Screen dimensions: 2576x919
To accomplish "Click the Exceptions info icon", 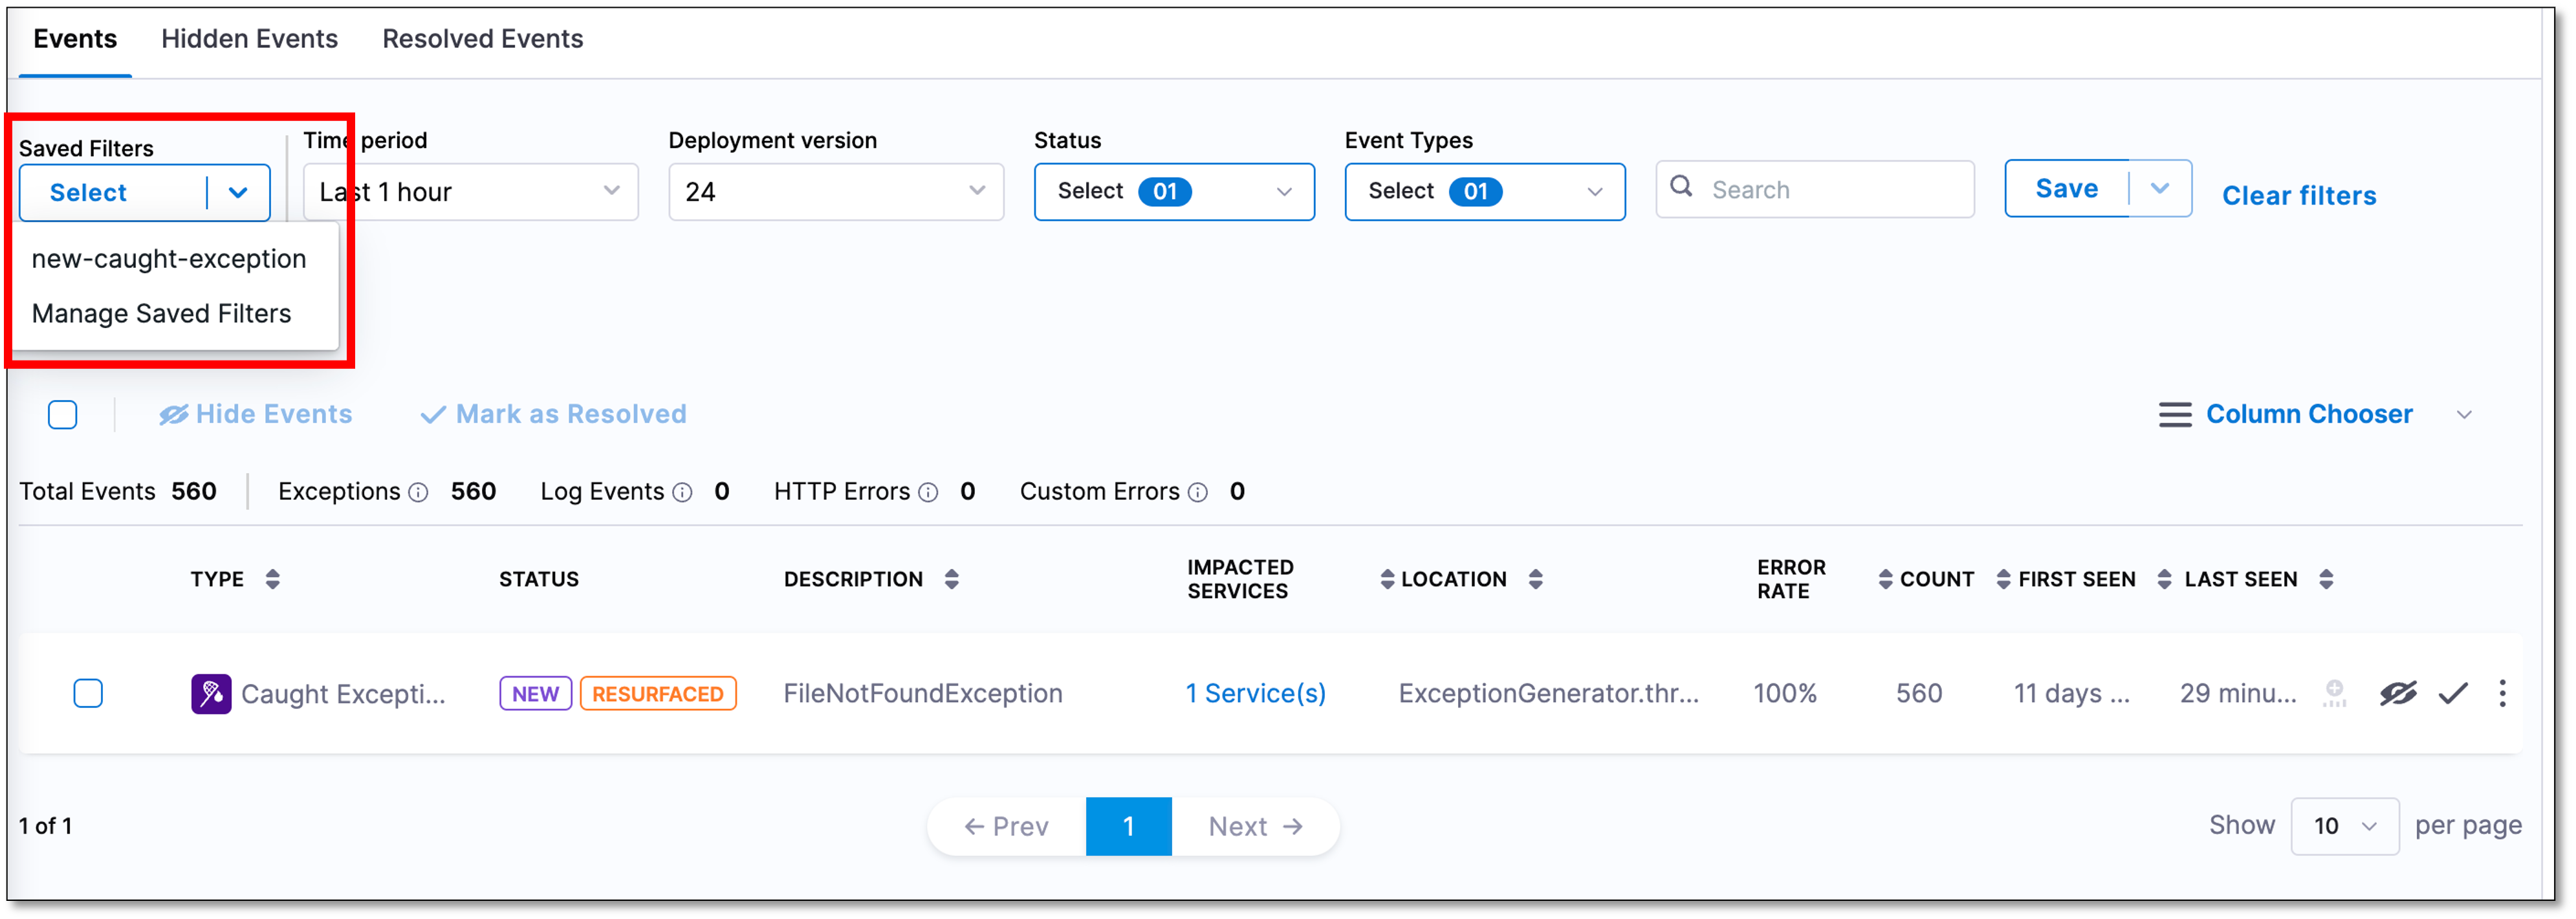I will tap(419, 492).
